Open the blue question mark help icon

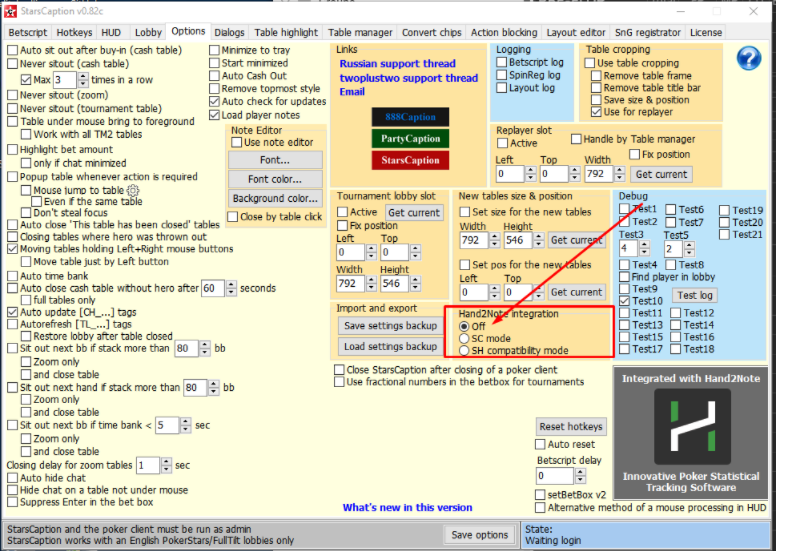pyautogui.click(x=749, y=58)
